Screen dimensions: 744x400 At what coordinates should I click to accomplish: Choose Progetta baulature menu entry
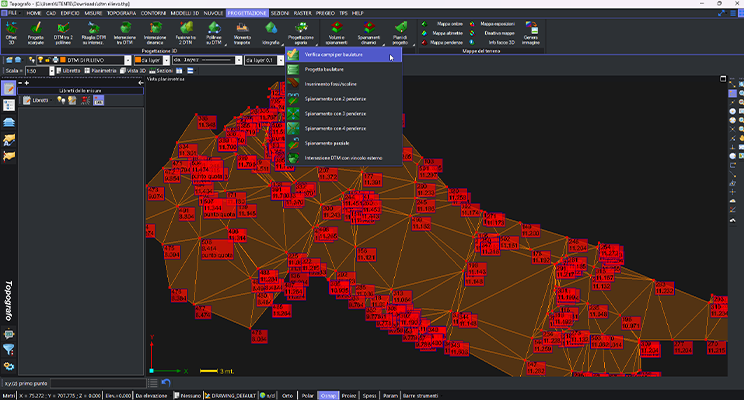[344, 69]
